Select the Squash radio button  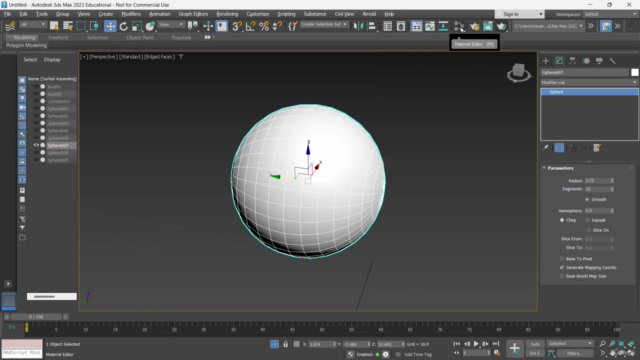(x=587, y=220)
